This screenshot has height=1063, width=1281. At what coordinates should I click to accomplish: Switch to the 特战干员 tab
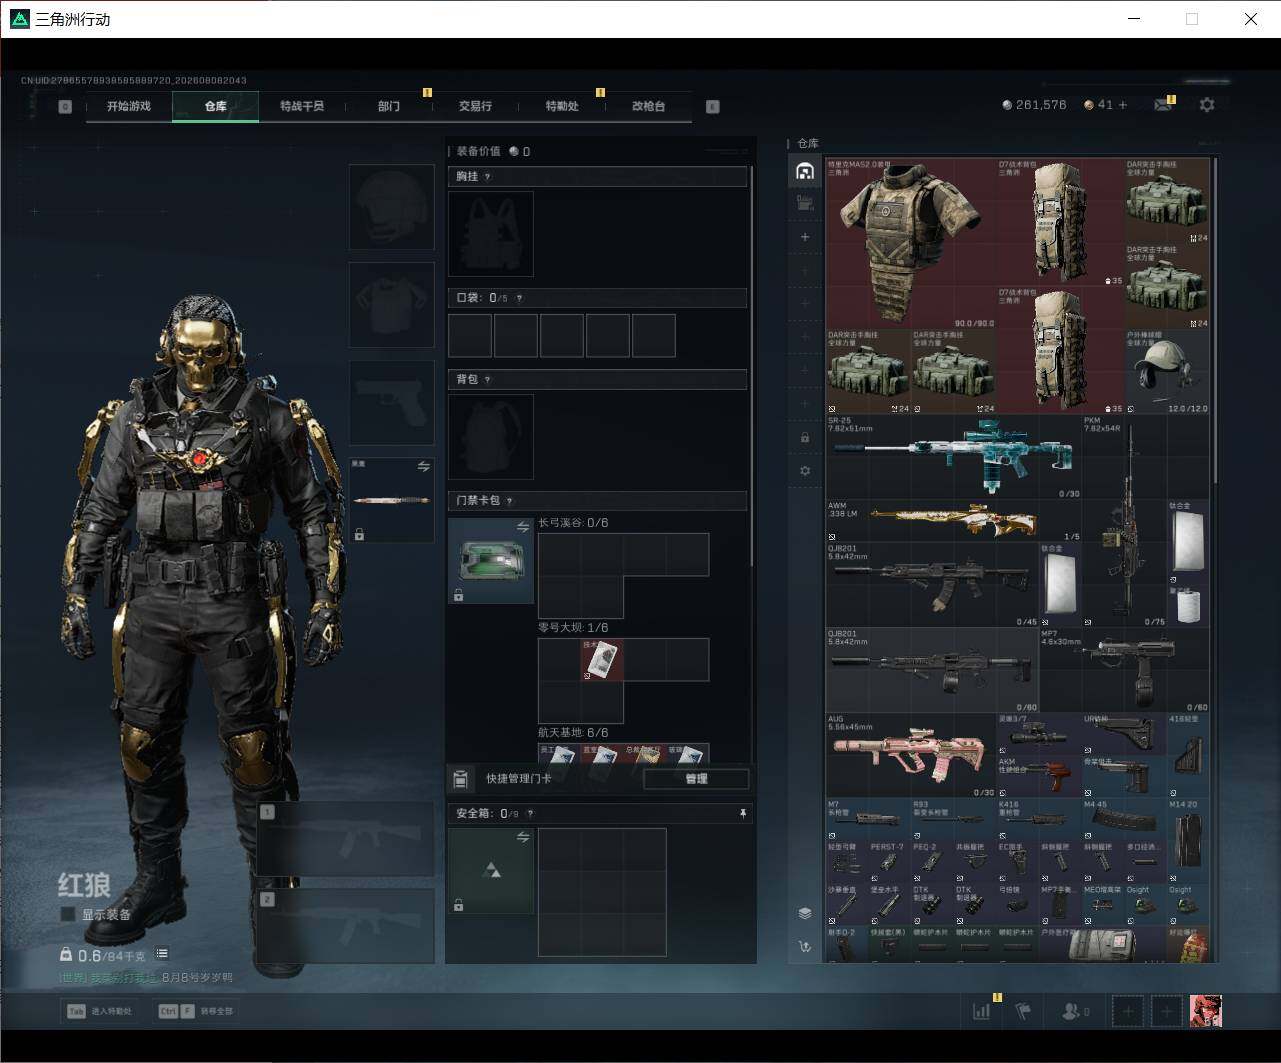click(302, 106)
